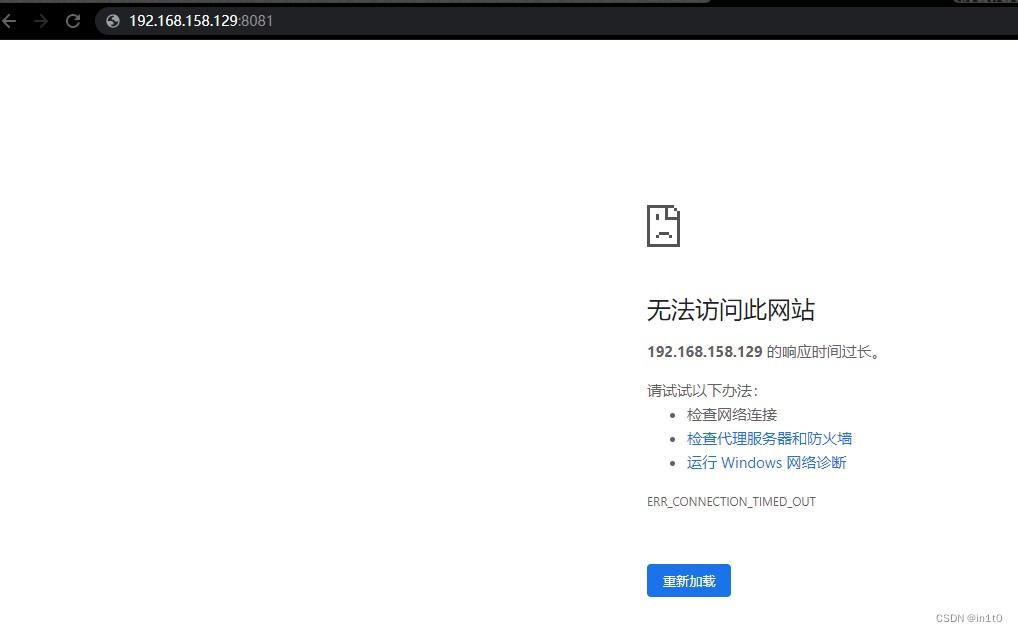Select the ERR_CONNECTION_TIMED_OUT error code
This screenshot has width=1018, height=632.
[x=731, y=502]
